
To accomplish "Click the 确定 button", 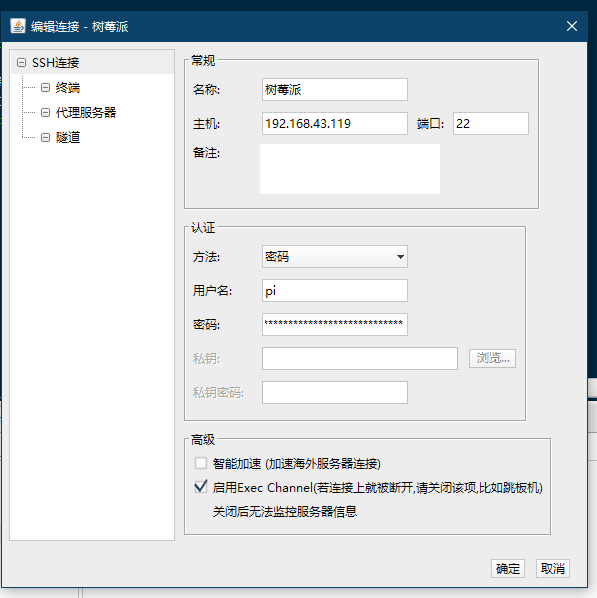I will [x=508, y=569].
